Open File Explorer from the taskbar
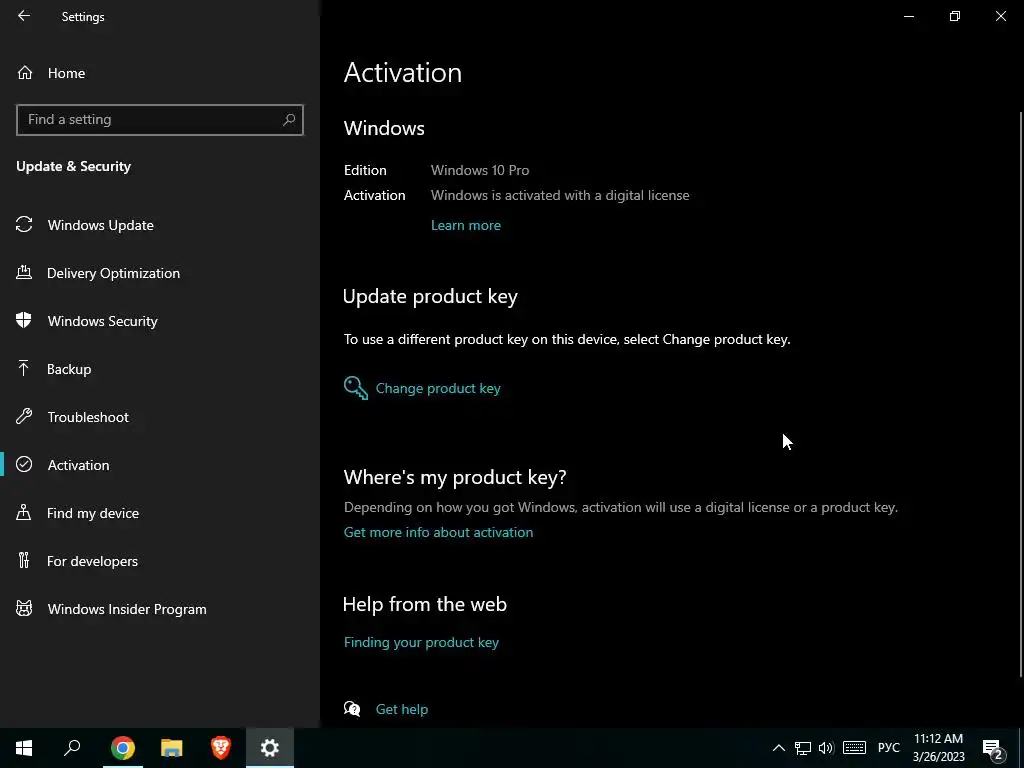This screenshot has width=1024, height=768. point(172,748)
